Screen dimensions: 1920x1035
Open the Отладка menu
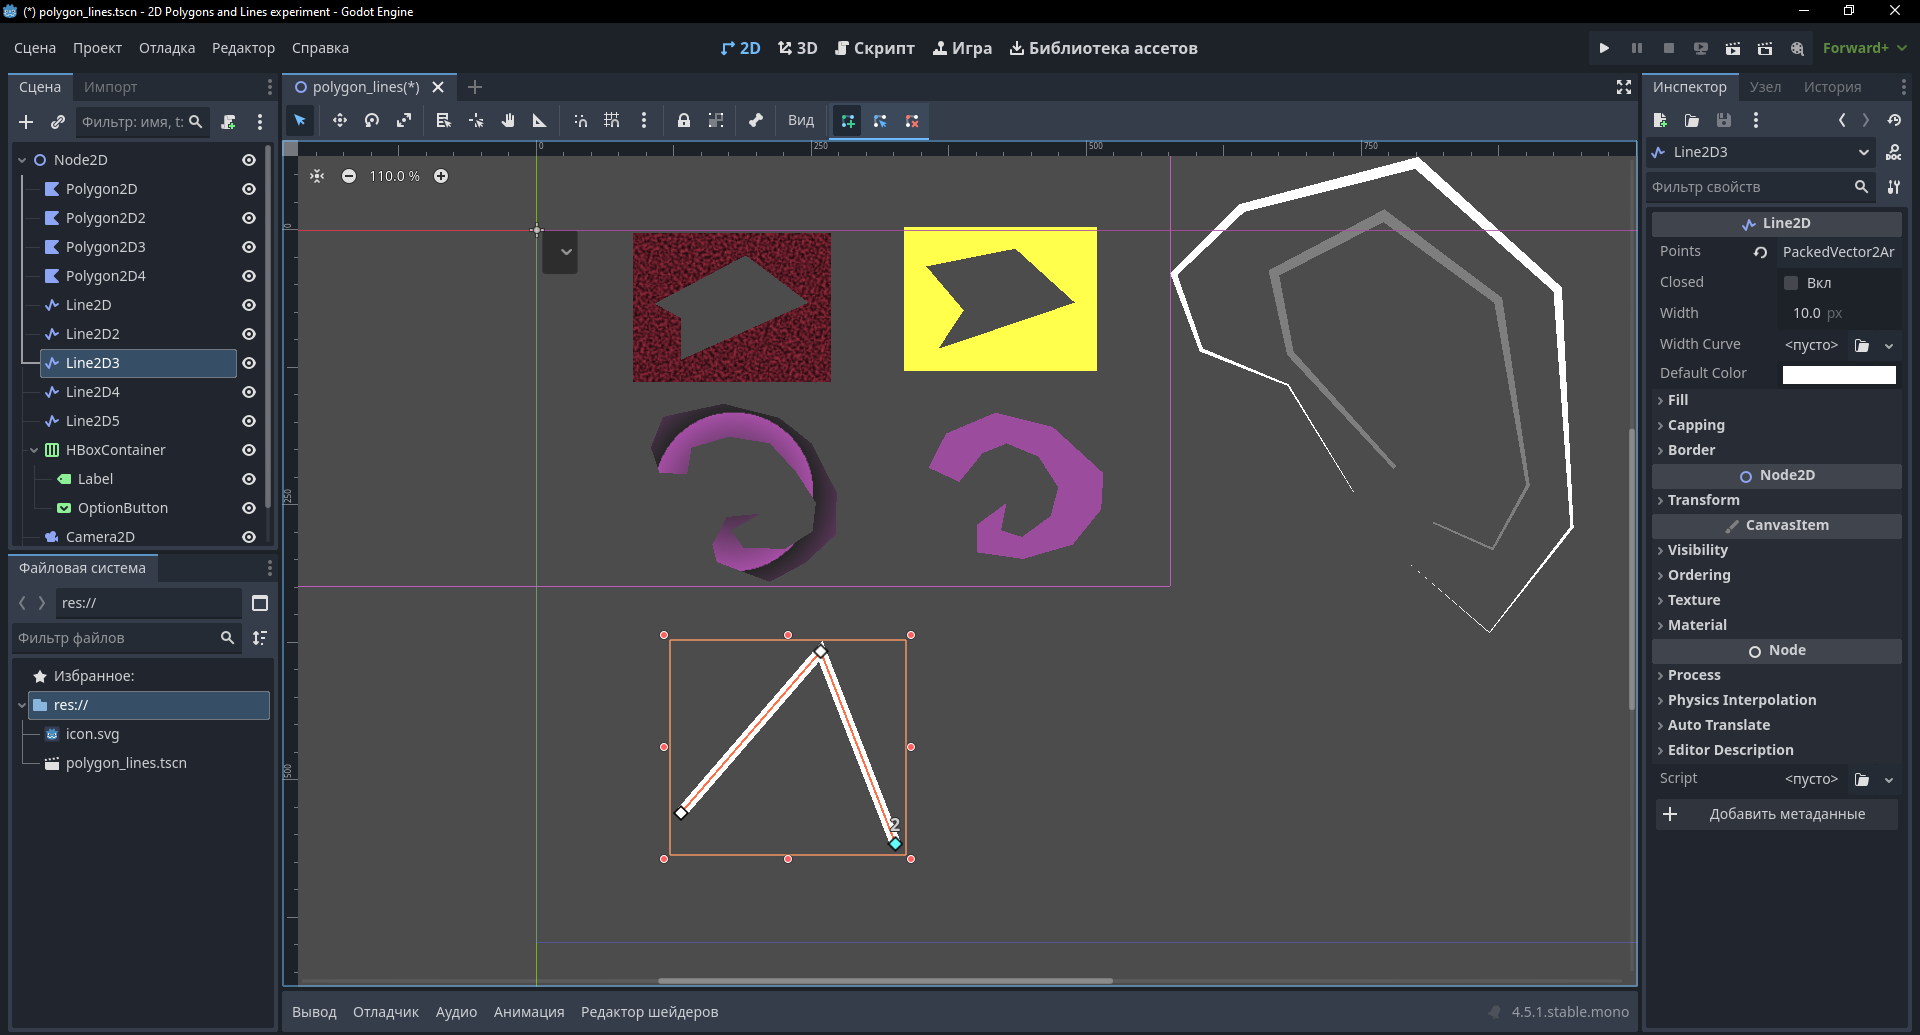[167, 48]
